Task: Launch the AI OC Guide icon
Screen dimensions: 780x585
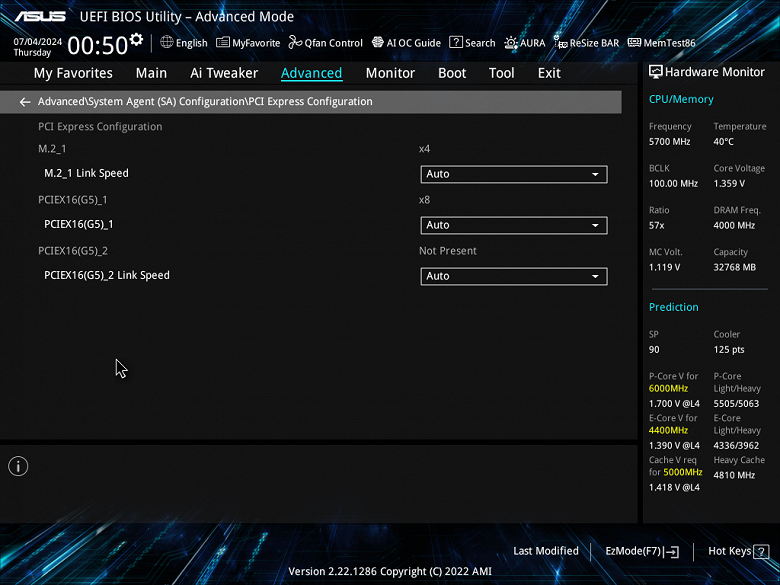Action: click(x=378, y=42)
